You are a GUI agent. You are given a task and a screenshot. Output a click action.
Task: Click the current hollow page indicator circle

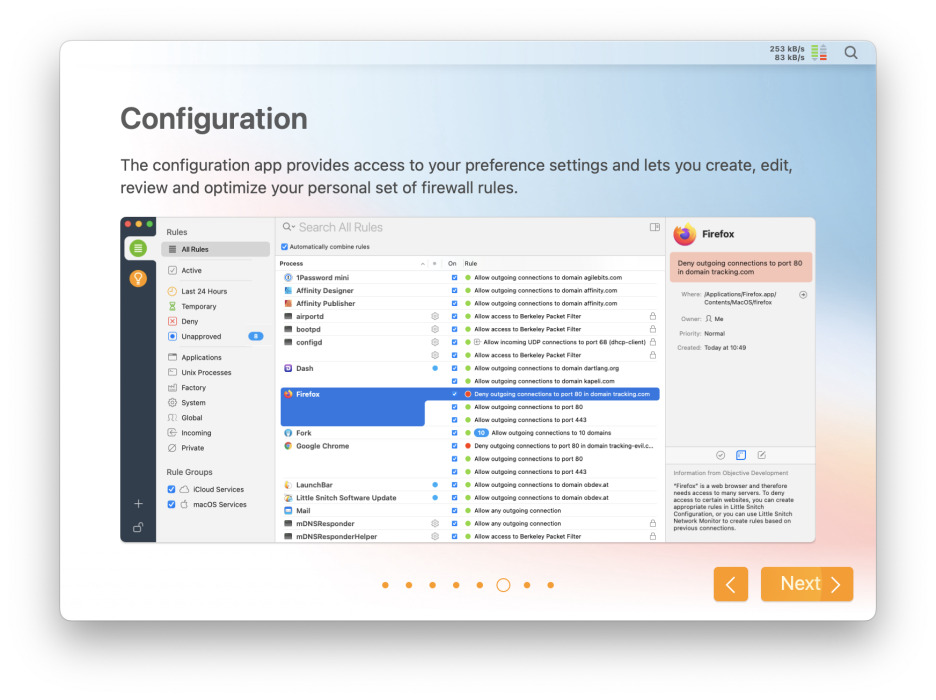pos(503,585)
